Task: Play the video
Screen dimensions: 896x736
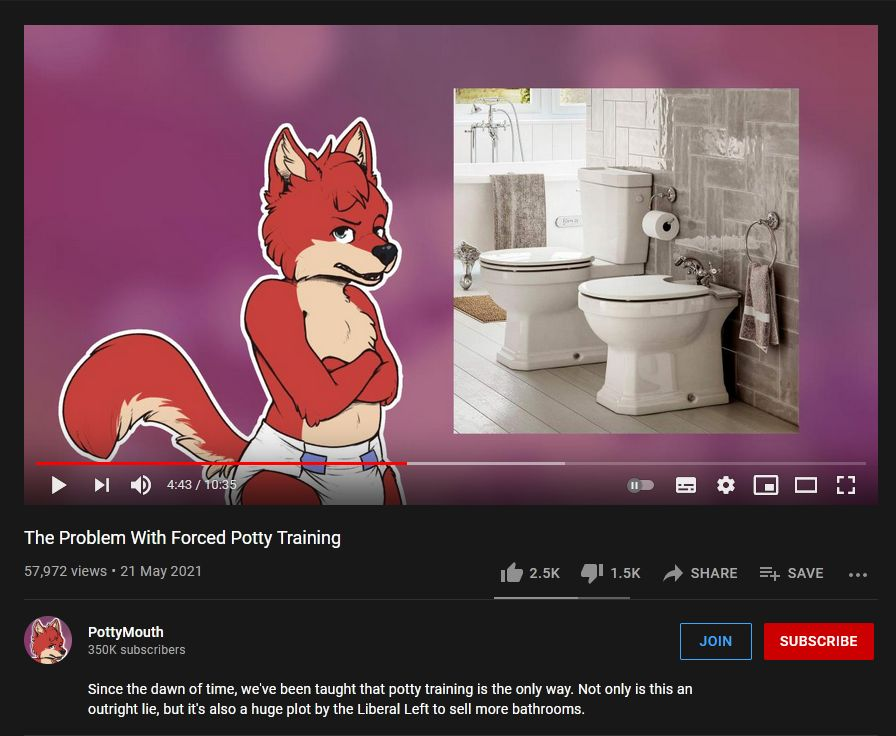Action: click(59, 485)
